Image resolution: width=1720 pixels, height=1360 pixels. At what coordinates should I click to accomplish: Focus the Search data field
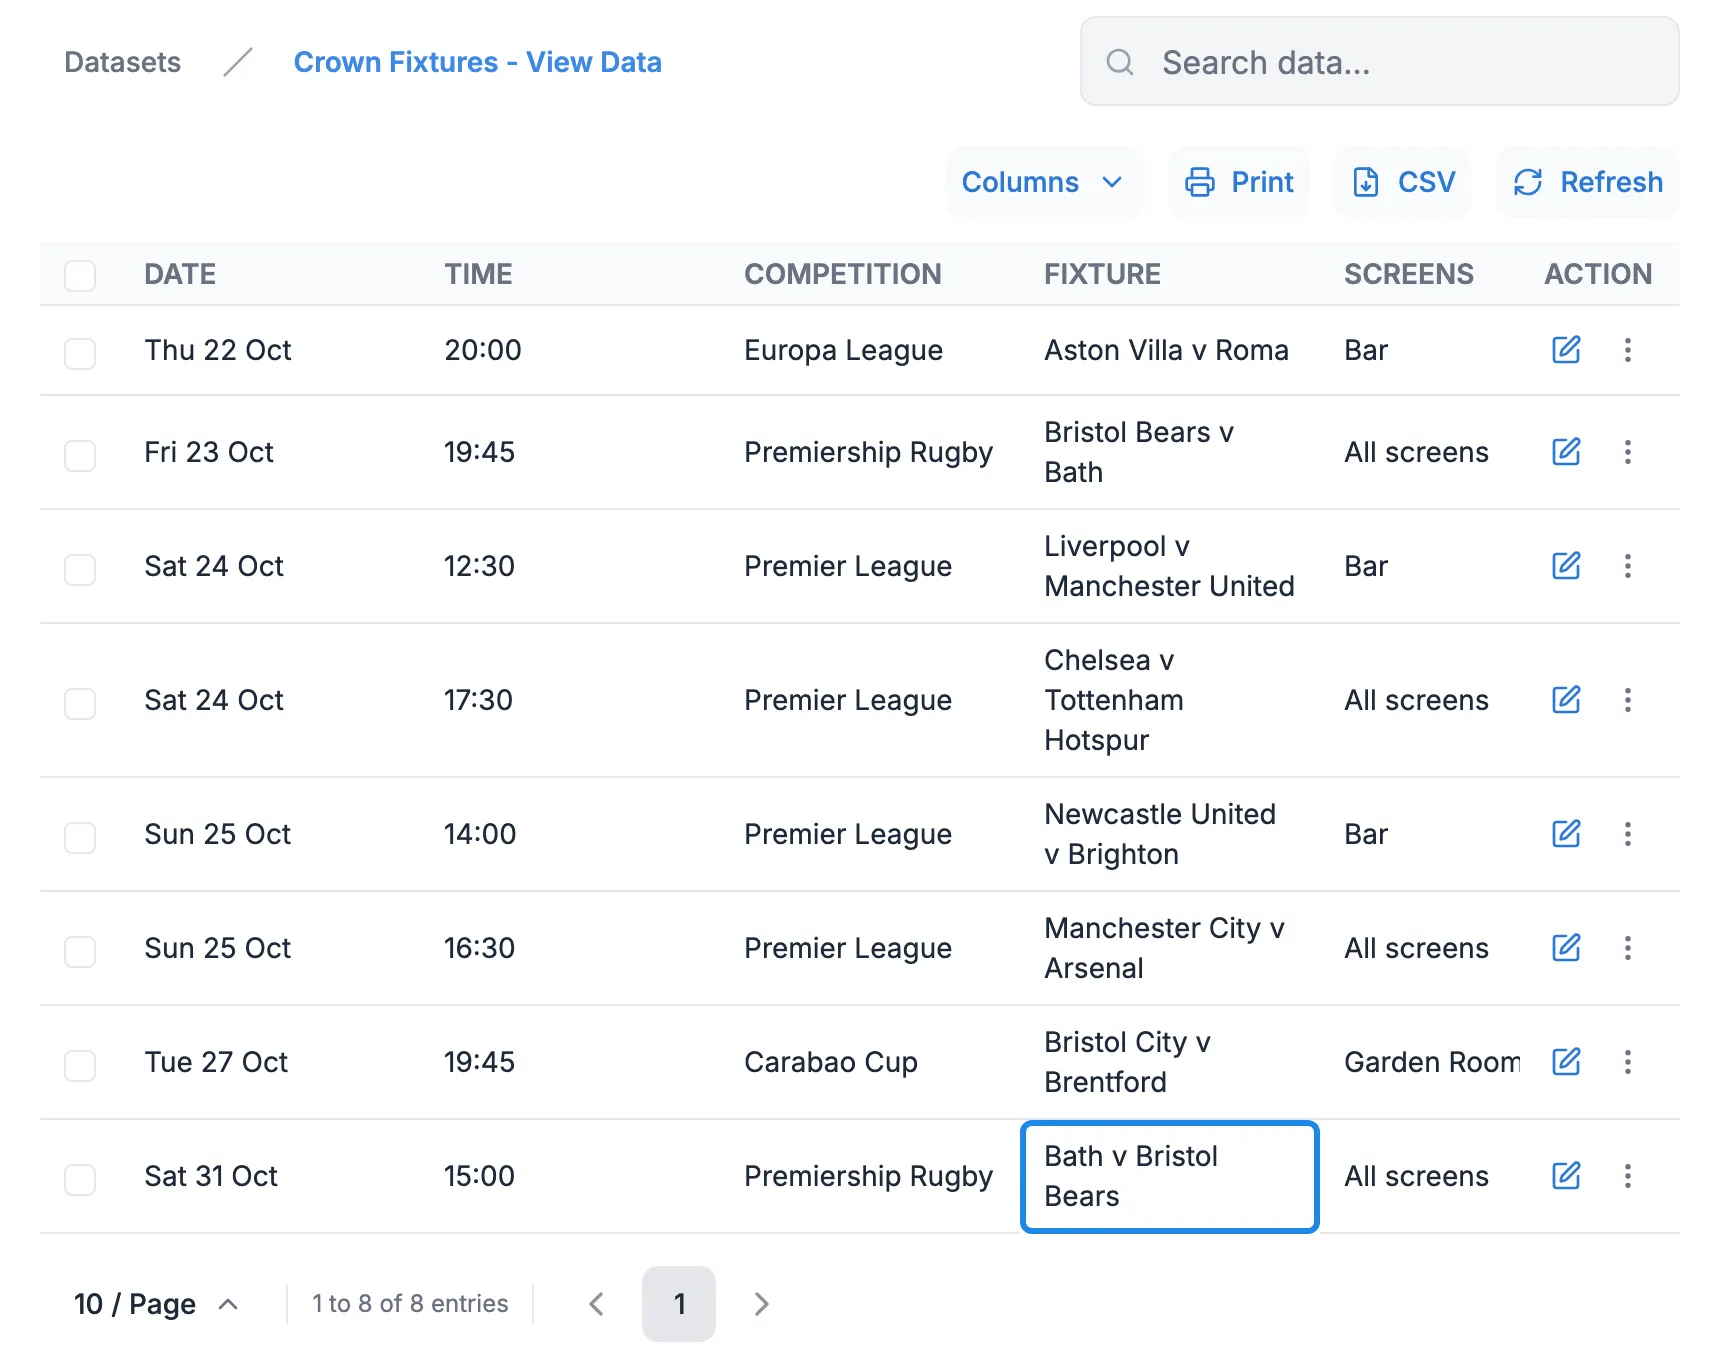[1380, 61]
